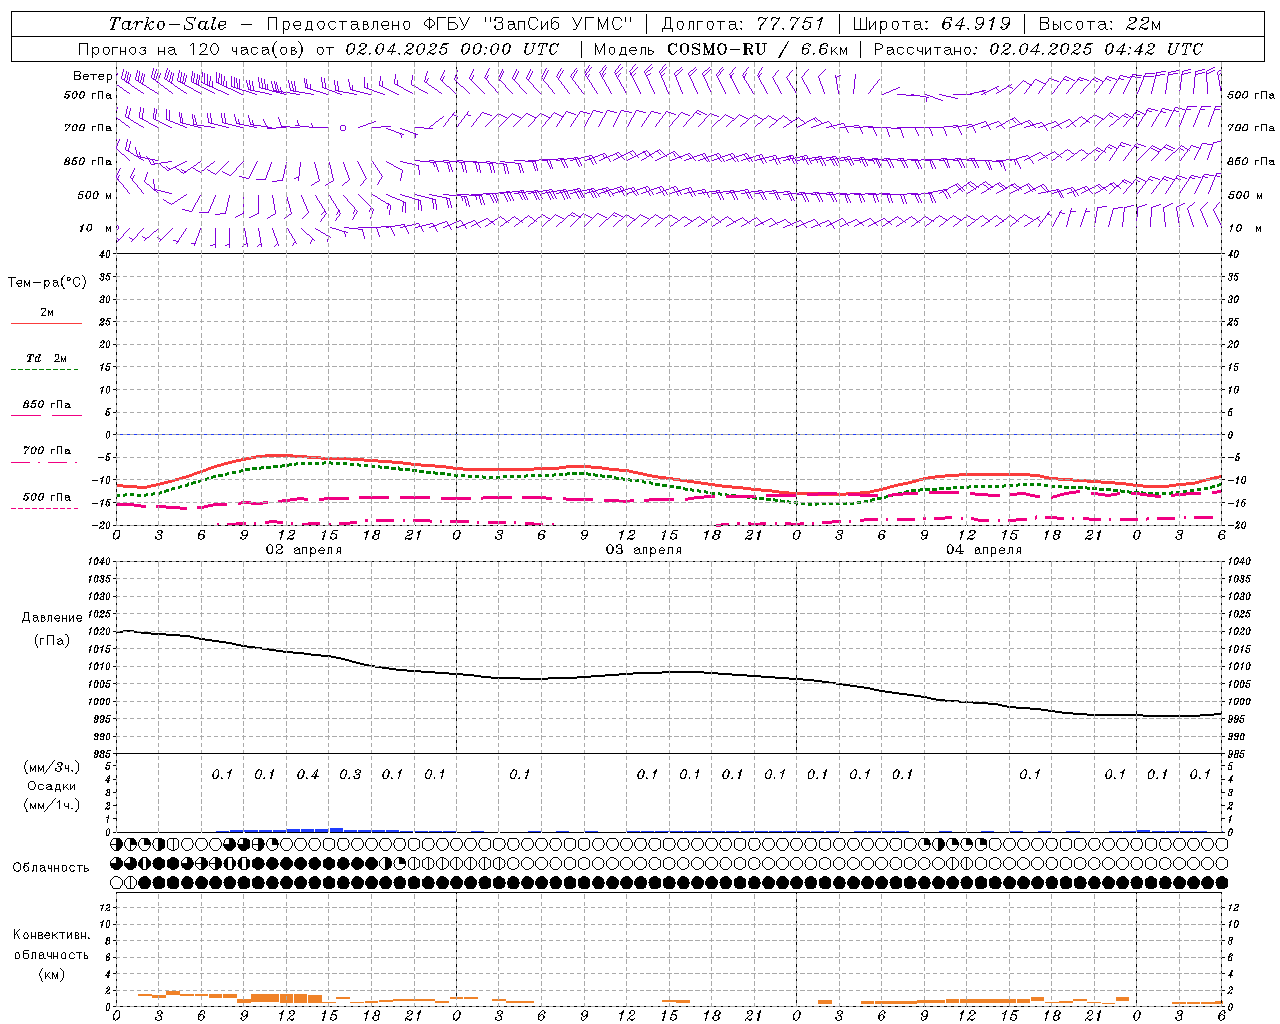1280x1024 pixels.
Task: Click the Td 2м legend label
Action: click(x=46, y=358)
